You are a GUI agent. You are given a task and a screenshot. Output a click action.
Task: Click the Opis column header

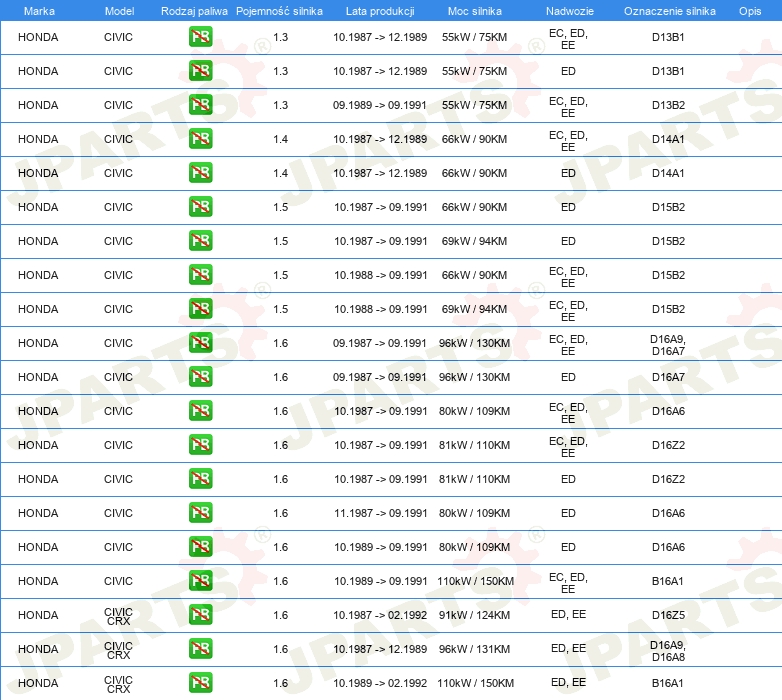750,11
